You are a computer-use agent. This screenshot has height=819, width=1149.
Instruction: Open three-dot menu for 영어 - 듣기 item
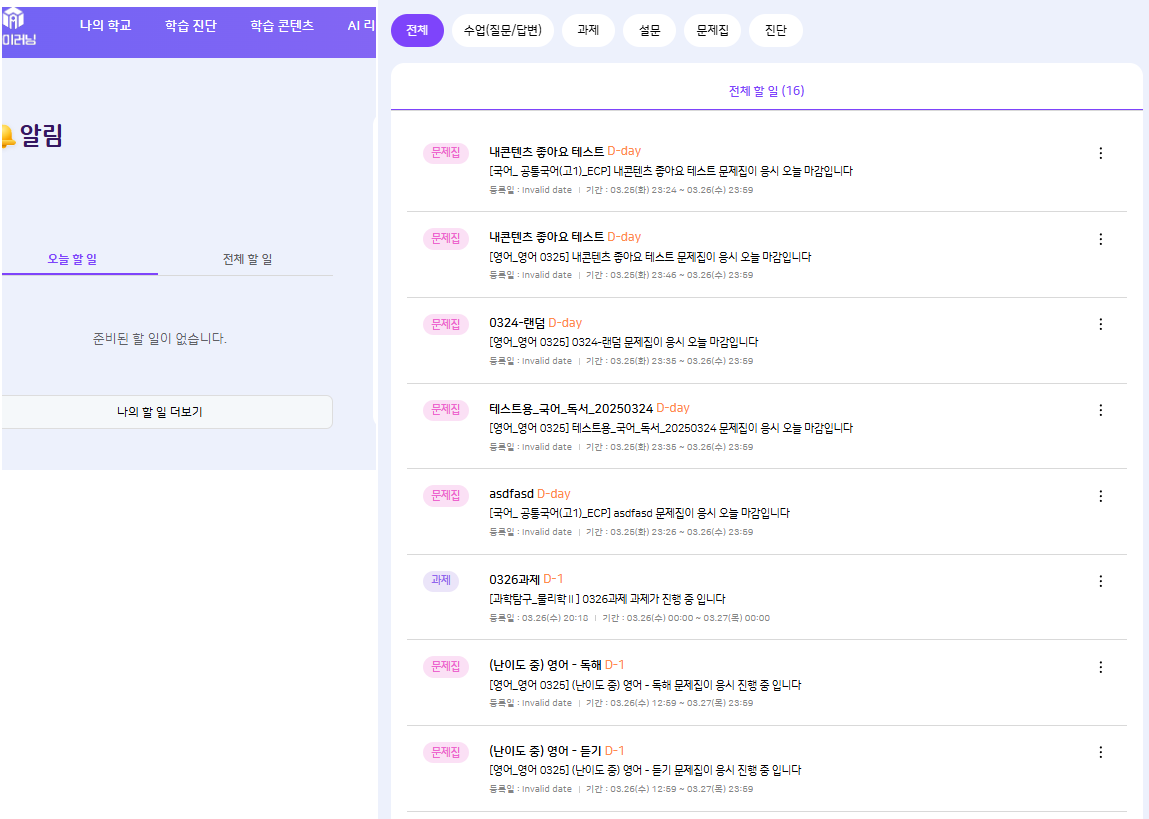[x=1100, y=752]
